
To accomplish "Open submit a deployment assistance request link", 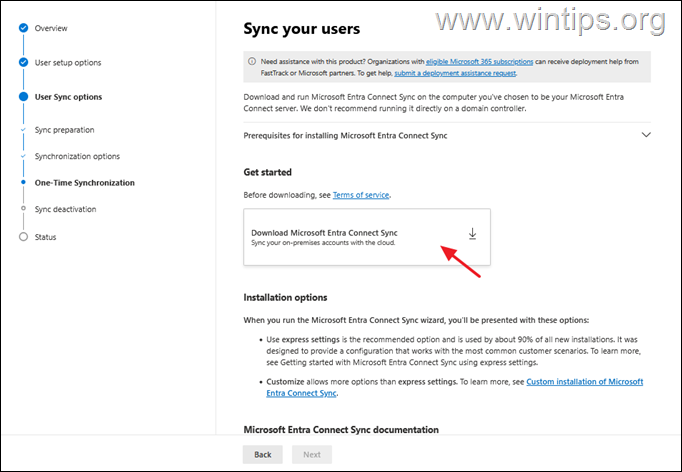I will tap(455, 73).
